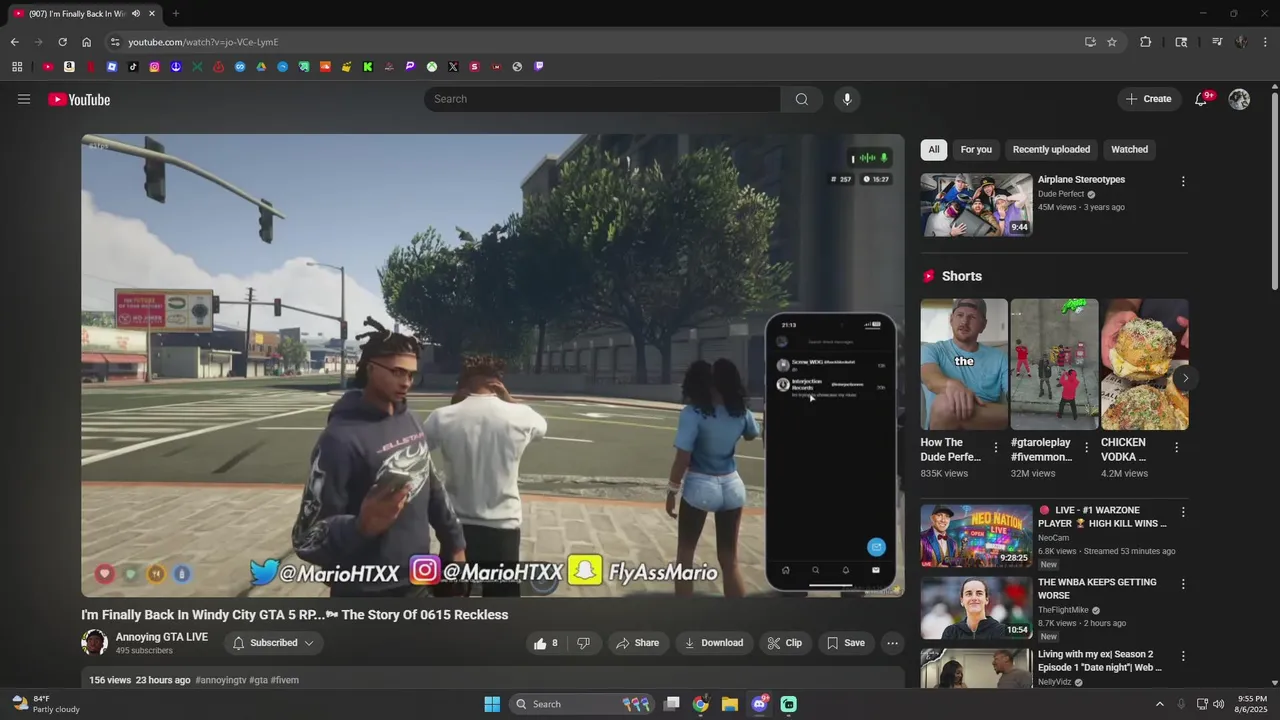
Task: View site information icon in address bar
Action: click(x=115, y=42)
